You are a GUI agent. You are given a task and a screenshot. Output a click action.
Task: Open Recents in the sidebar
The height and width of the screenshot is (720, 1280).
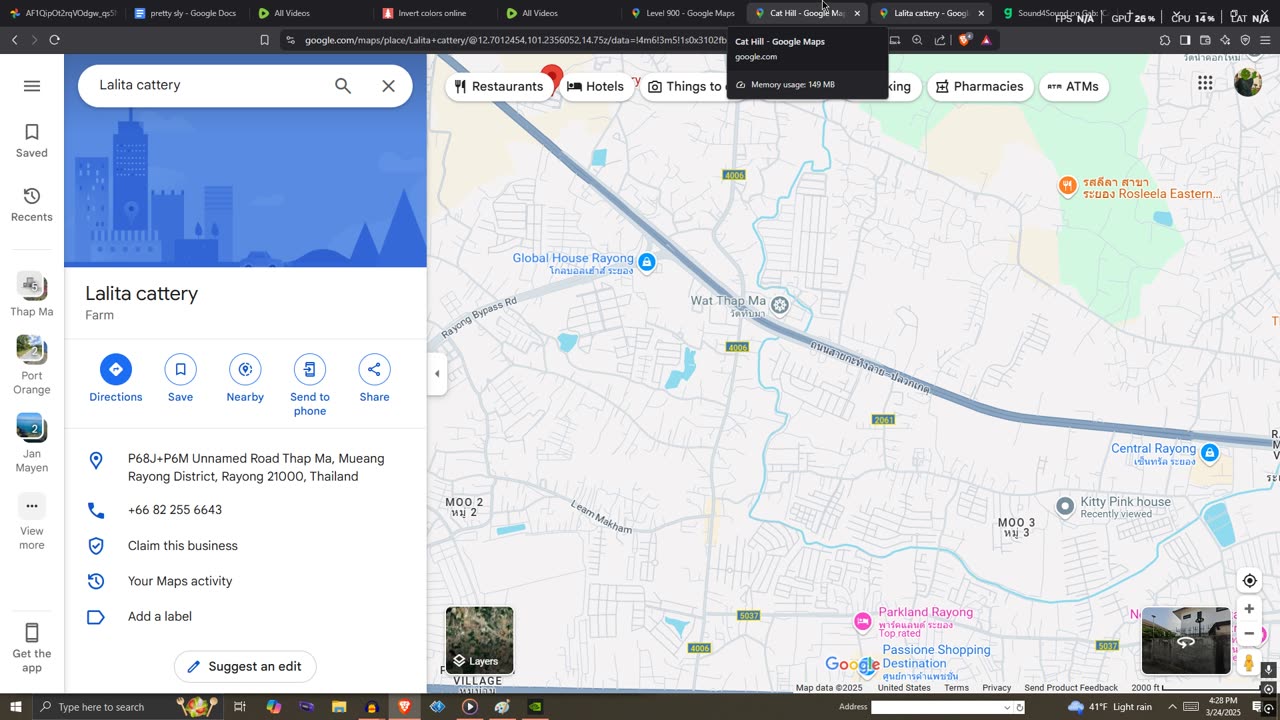(32, 204)
